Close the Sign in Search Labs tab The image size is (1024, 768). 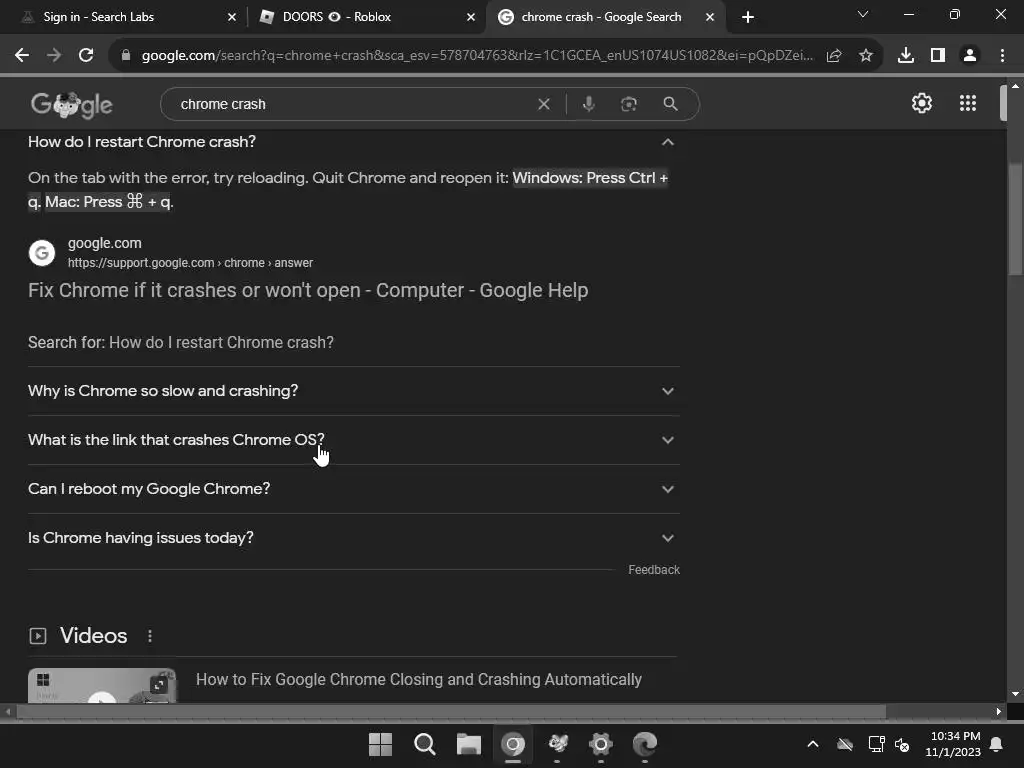point(232,17)
